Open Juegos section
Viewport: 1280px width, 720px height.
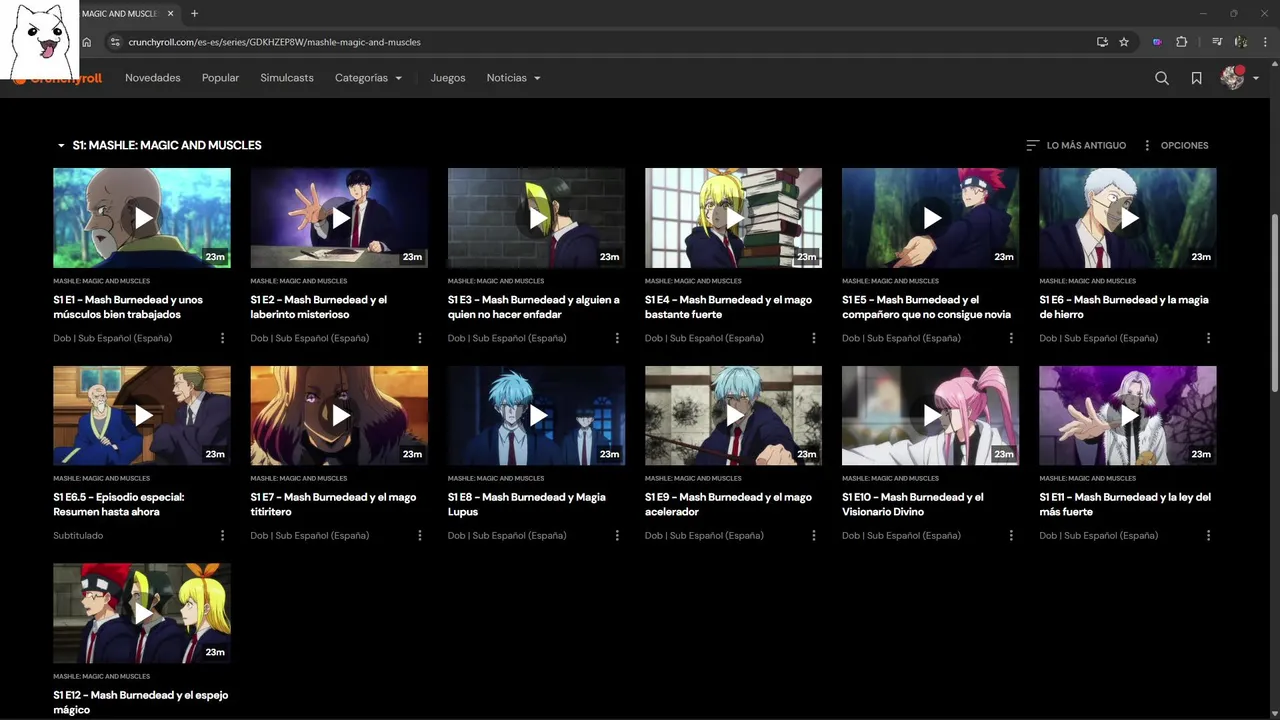click(x=448, y=78)
